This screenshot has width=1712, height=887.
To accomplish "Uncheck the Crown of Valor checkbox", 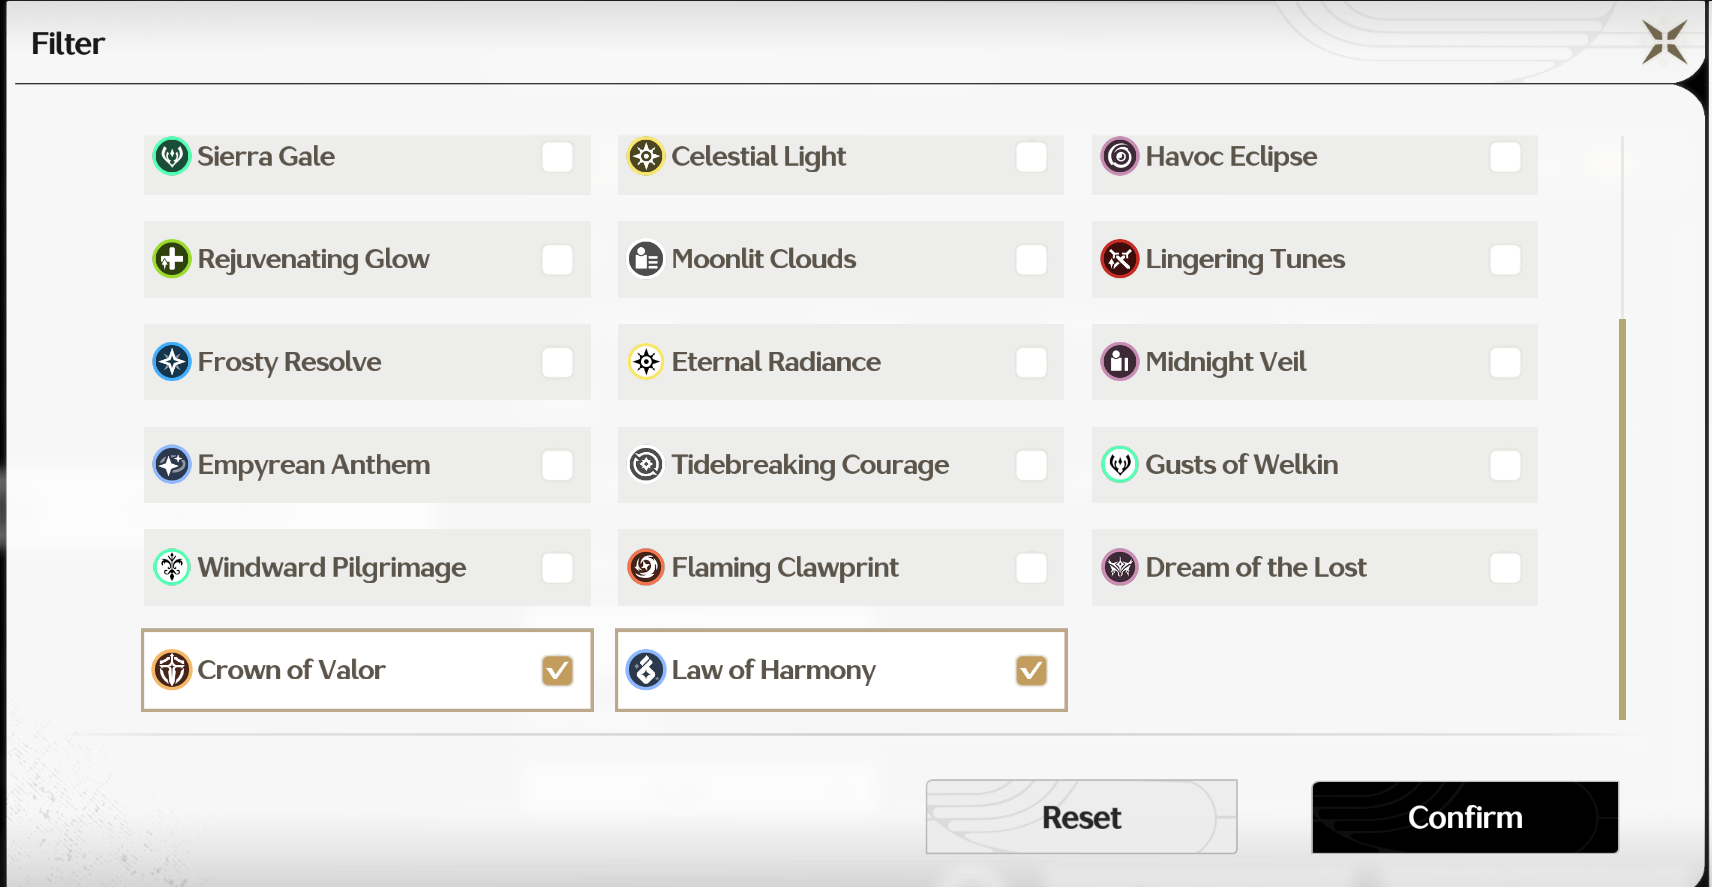I will coord(557,670).
